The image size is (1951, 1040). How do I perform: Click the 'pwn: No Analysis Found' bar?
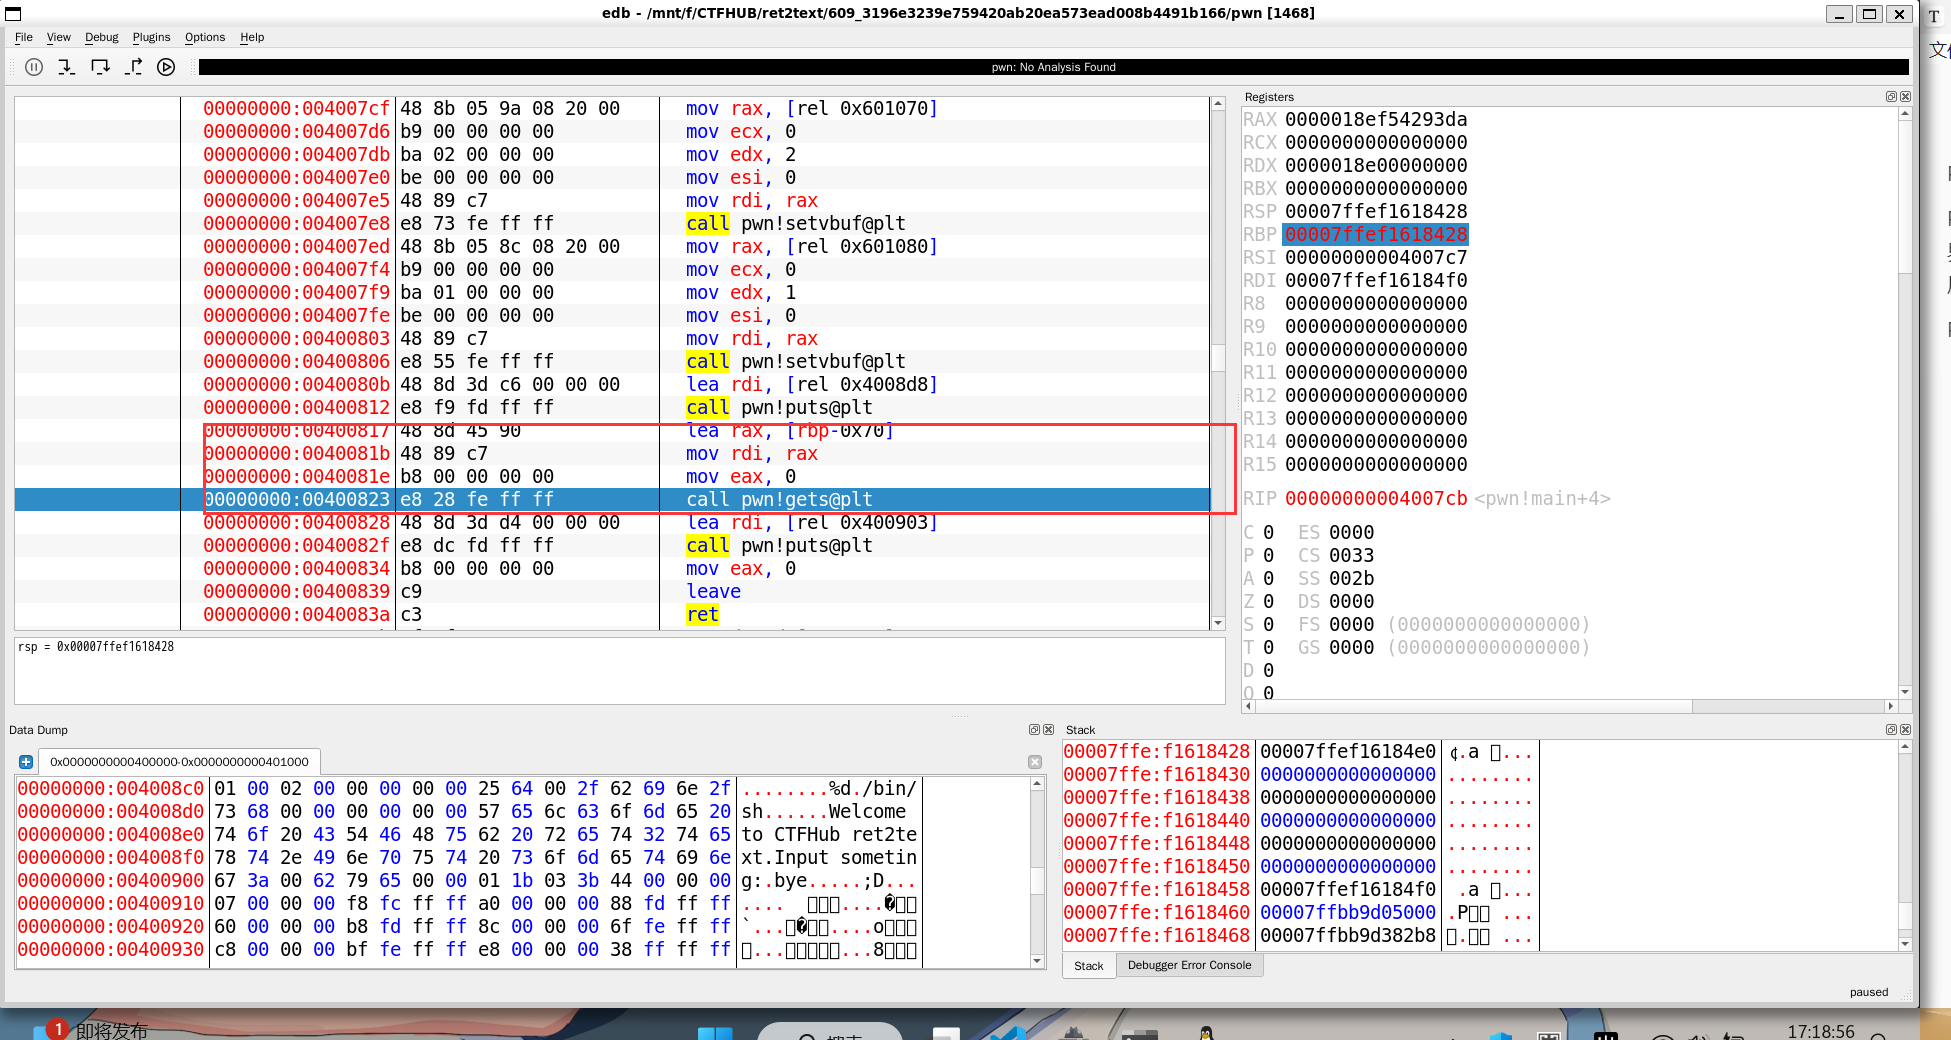1053,67
